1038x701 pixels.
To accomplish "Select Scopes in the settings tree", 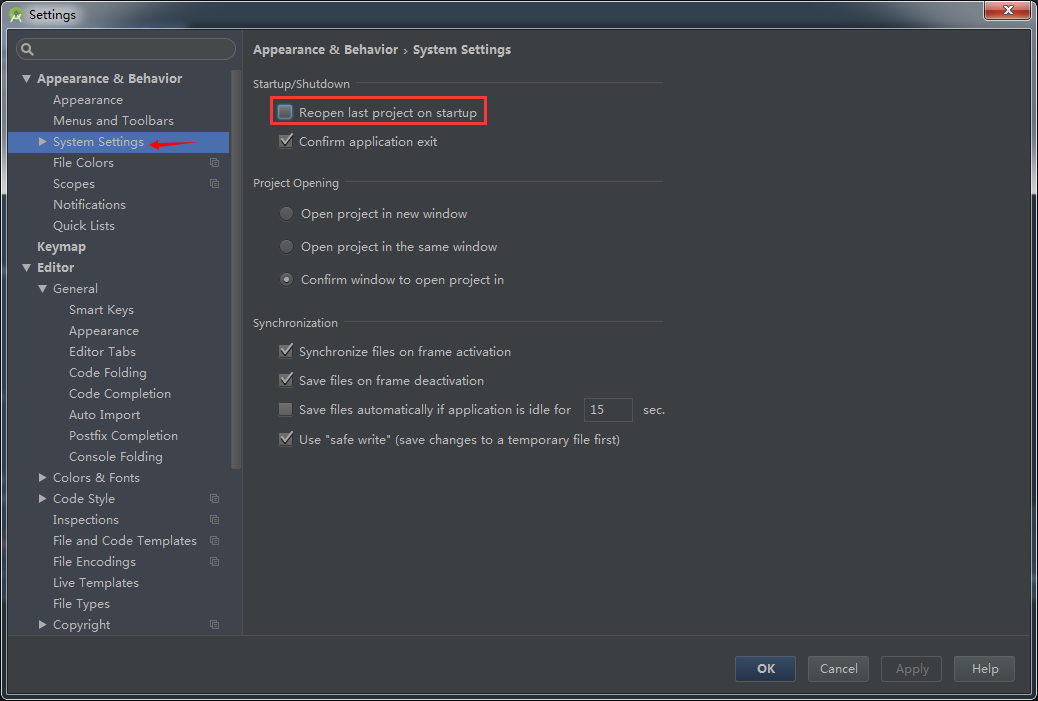I will (x=73, y=183).
